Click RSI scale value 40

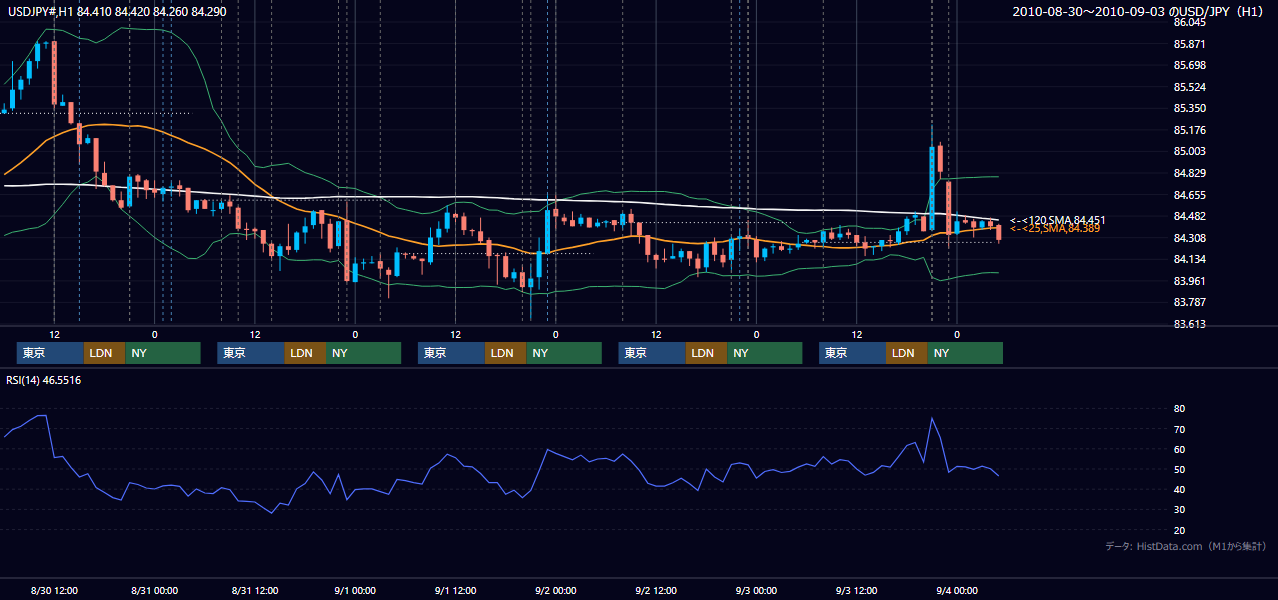pyautogui.click(x=1179, y=489)
